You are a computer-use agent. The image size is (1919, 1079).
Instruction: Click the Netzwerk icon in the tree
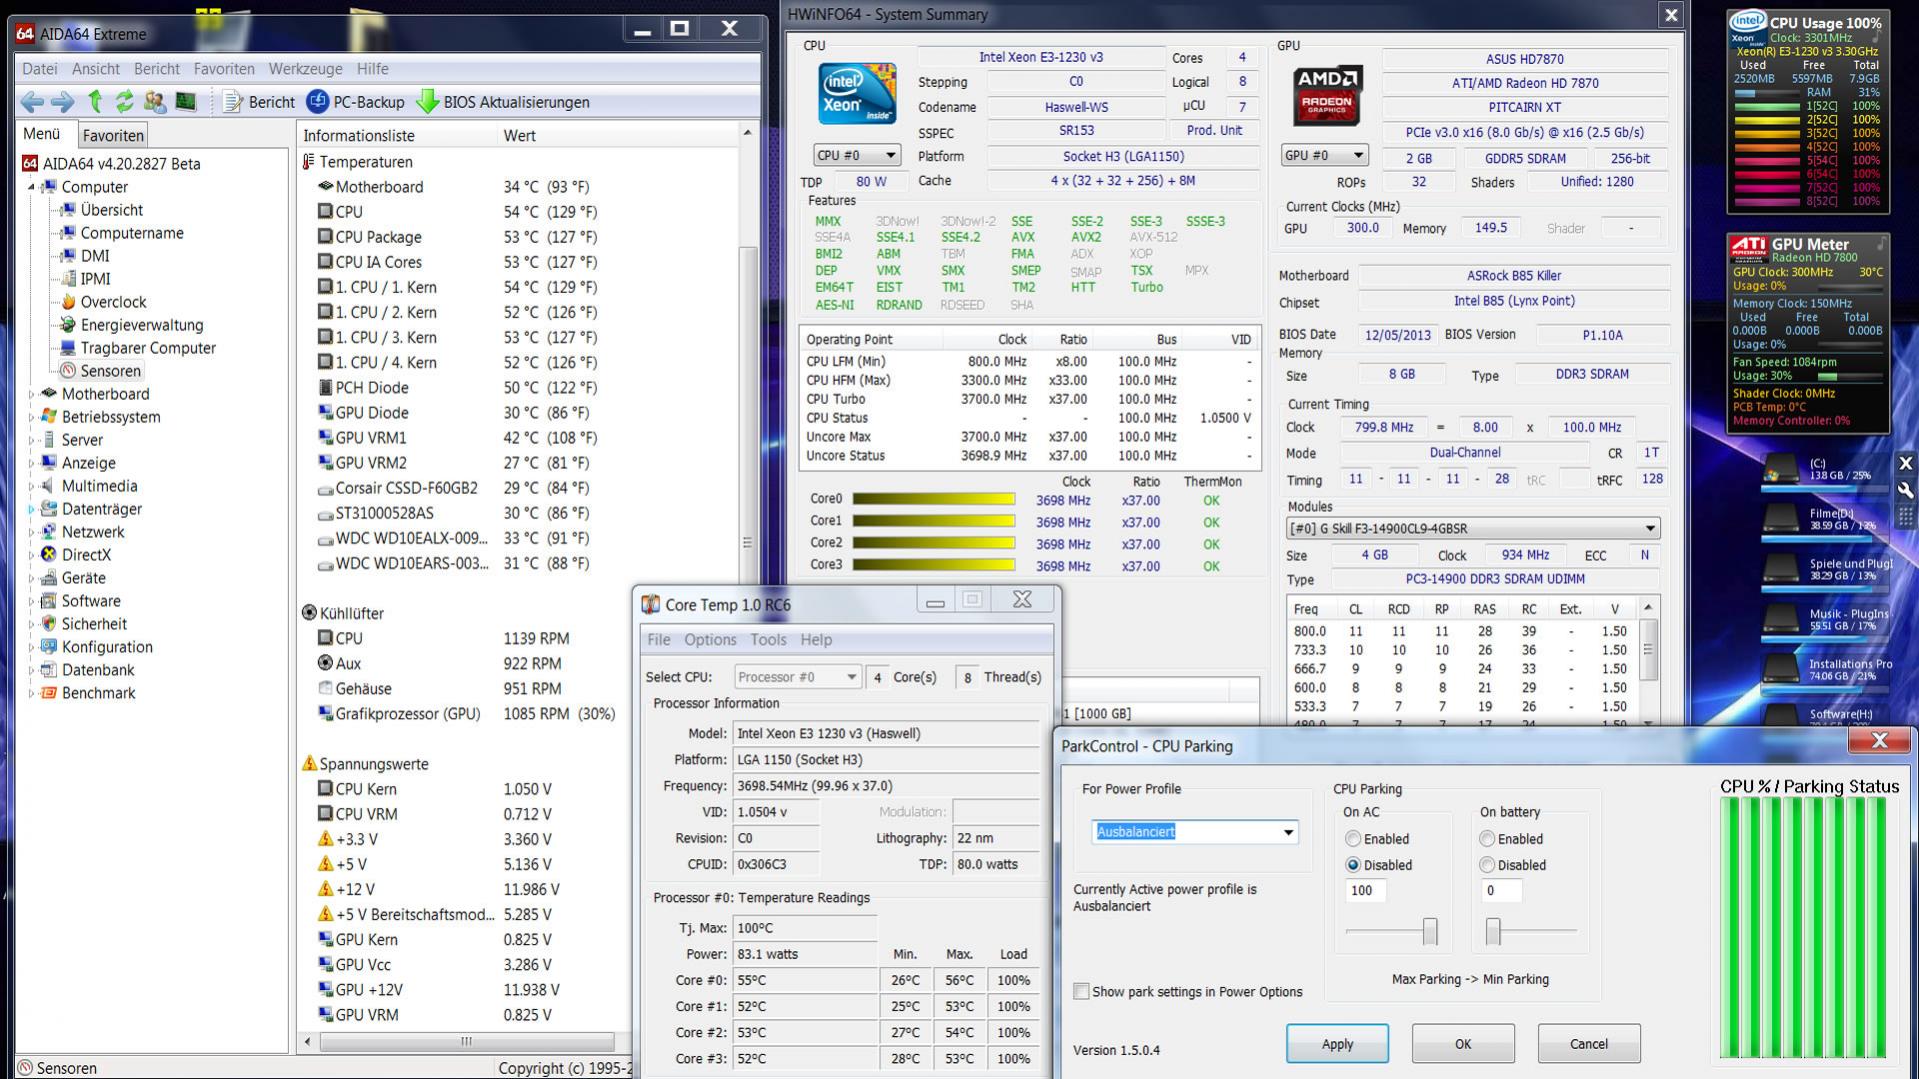pyautogui.click(x=49, y=532)
